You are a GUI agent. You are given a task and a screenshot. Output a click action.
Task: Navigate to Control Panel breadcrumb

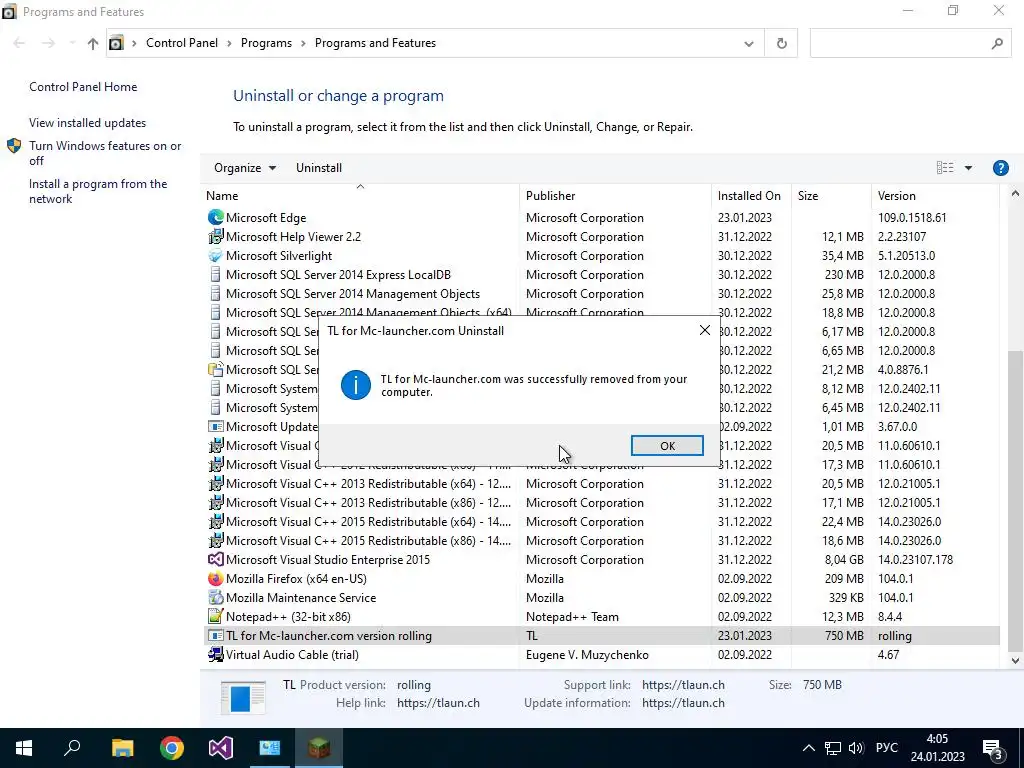pos(182,43)
